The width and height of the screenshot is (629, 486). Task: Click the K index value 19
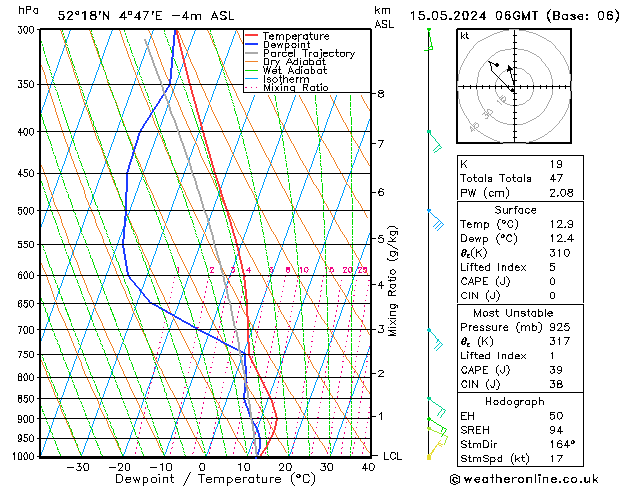point(556,164)
